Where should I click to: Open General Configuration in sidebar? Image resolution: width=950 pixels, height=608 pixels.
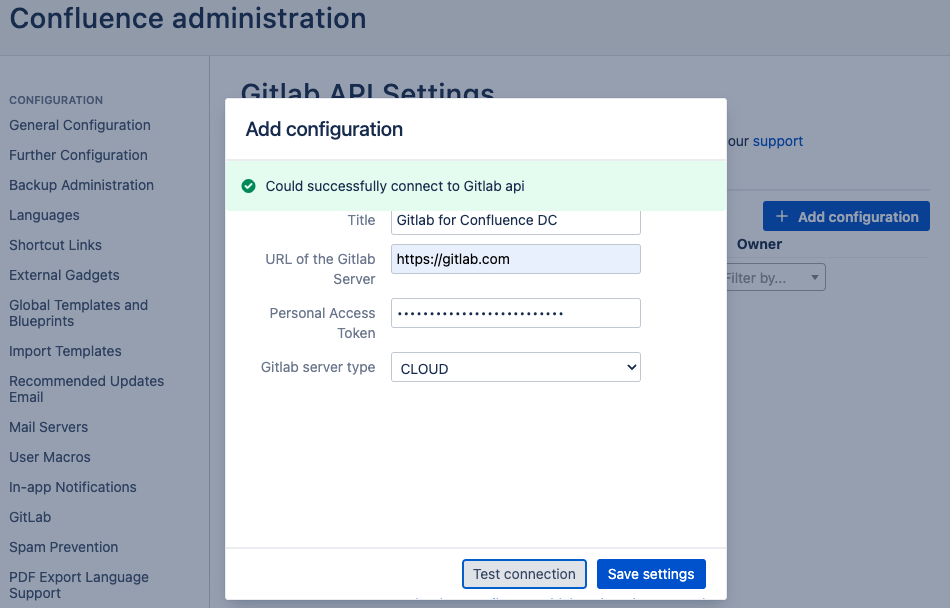(x=80, y=125)
